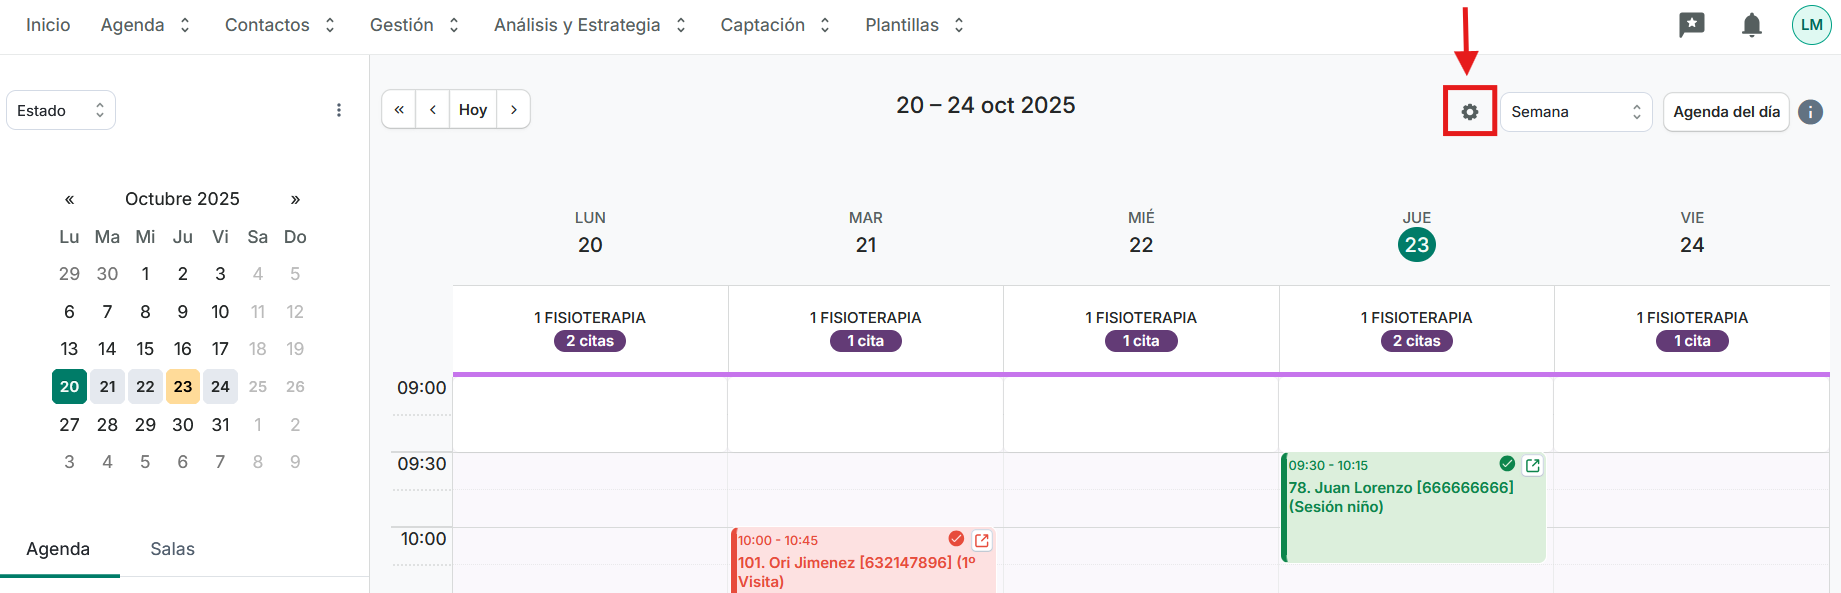Click the Hoy button

(473, 110)
